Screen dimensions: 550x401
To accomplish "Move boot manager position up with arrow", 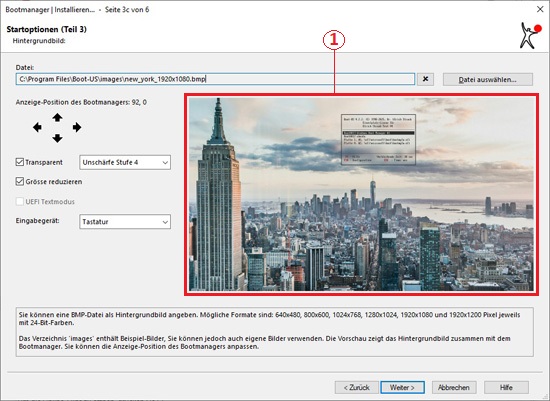I will 57,118.
